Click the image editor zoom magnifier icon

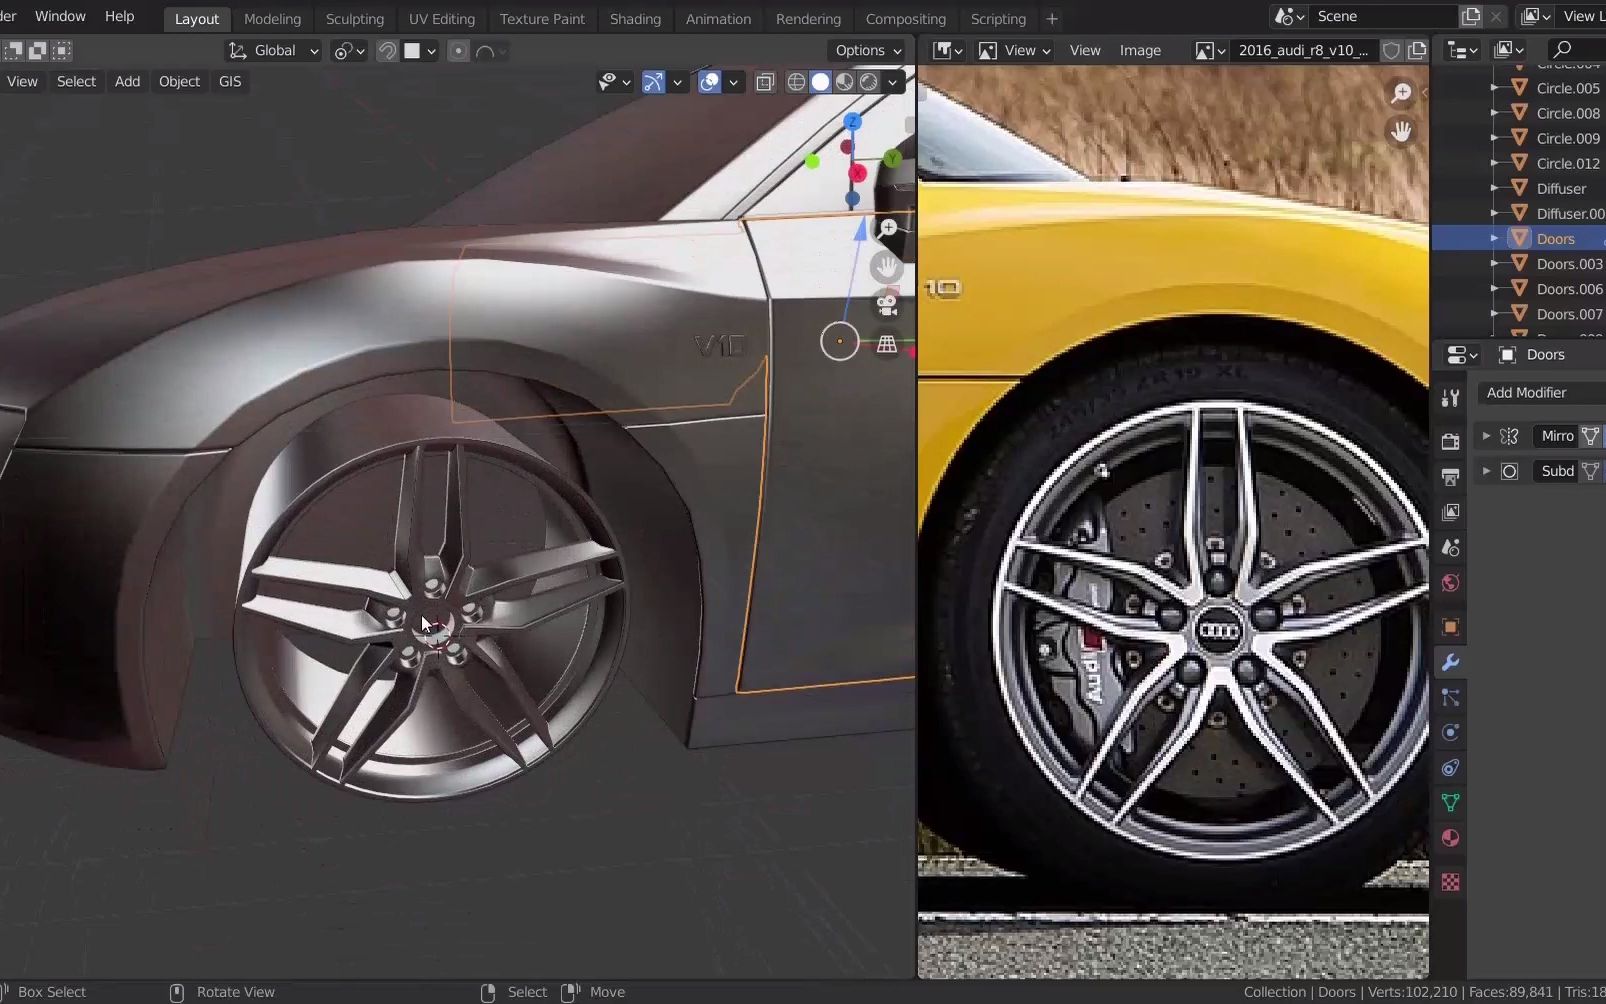coord(1401,93)
